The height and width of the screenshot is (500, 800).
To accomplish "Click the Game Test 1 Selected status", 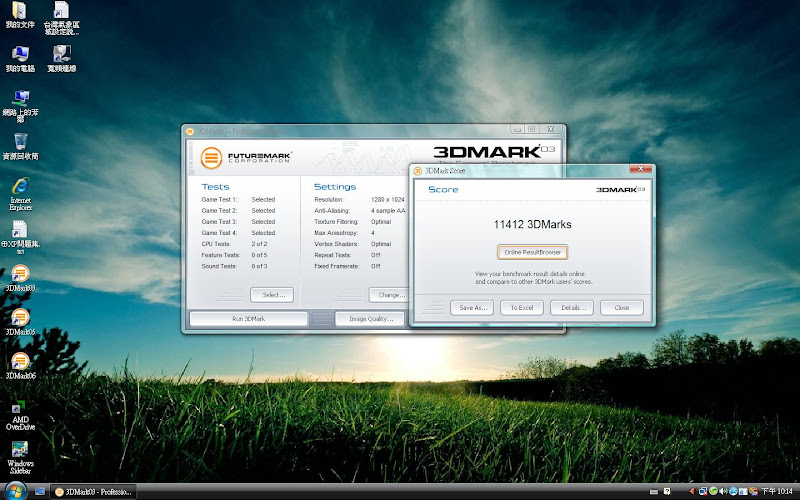I will coord(263,199).
